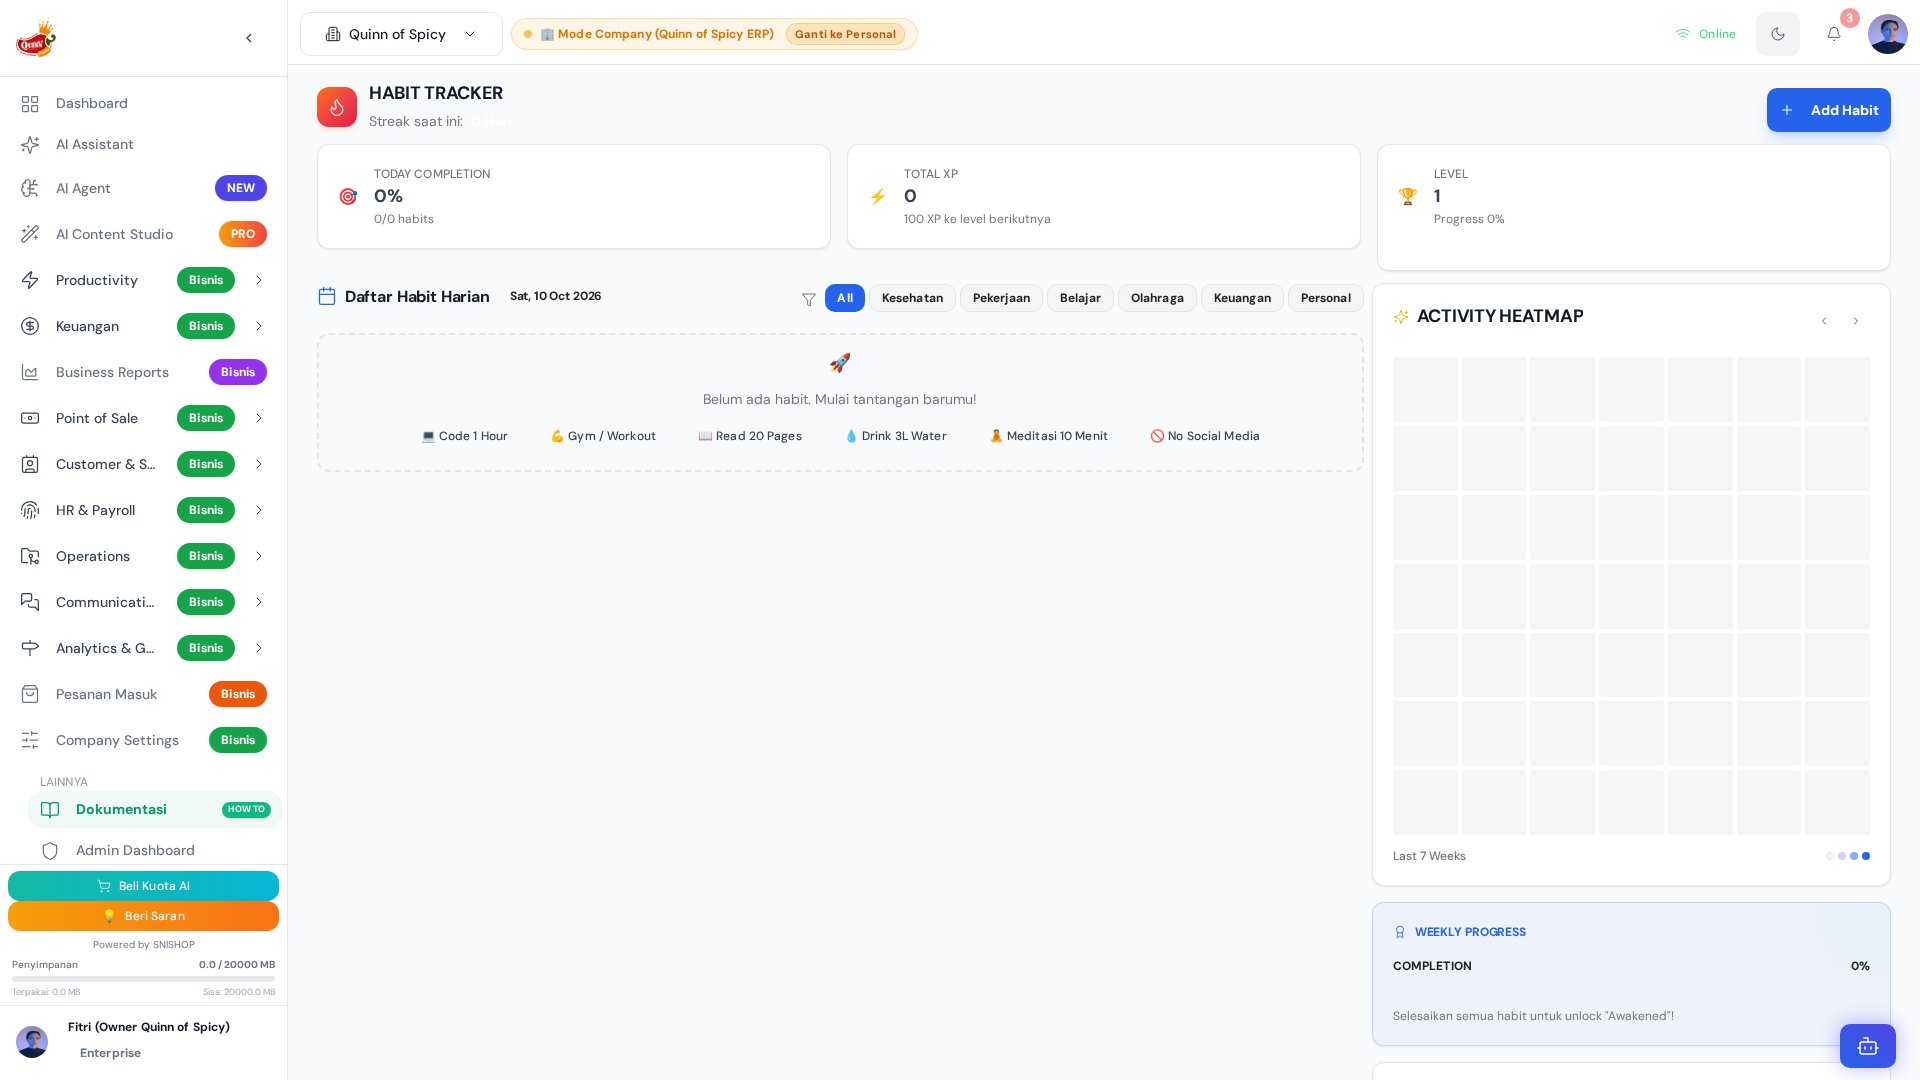1920x1080 pixels.
Task: Click the Dokumentasi book icon
Action: pos(50,810)
